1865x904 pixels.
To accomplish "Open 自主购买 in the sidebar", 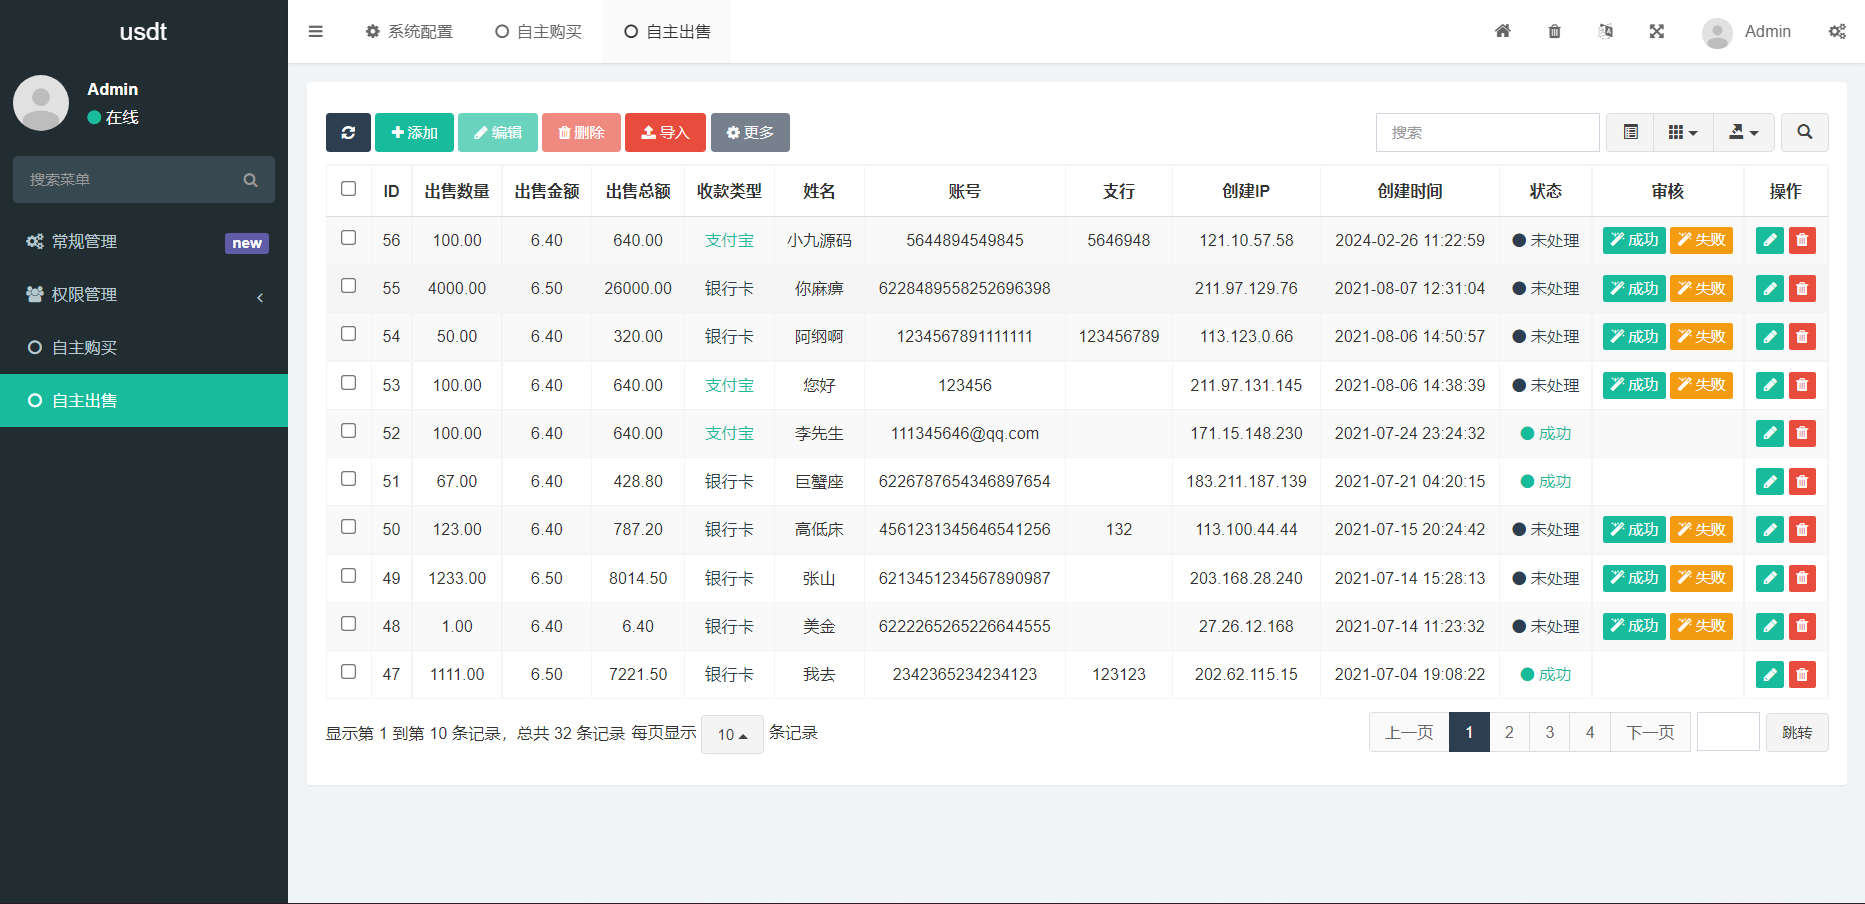I will click(144, 347).
